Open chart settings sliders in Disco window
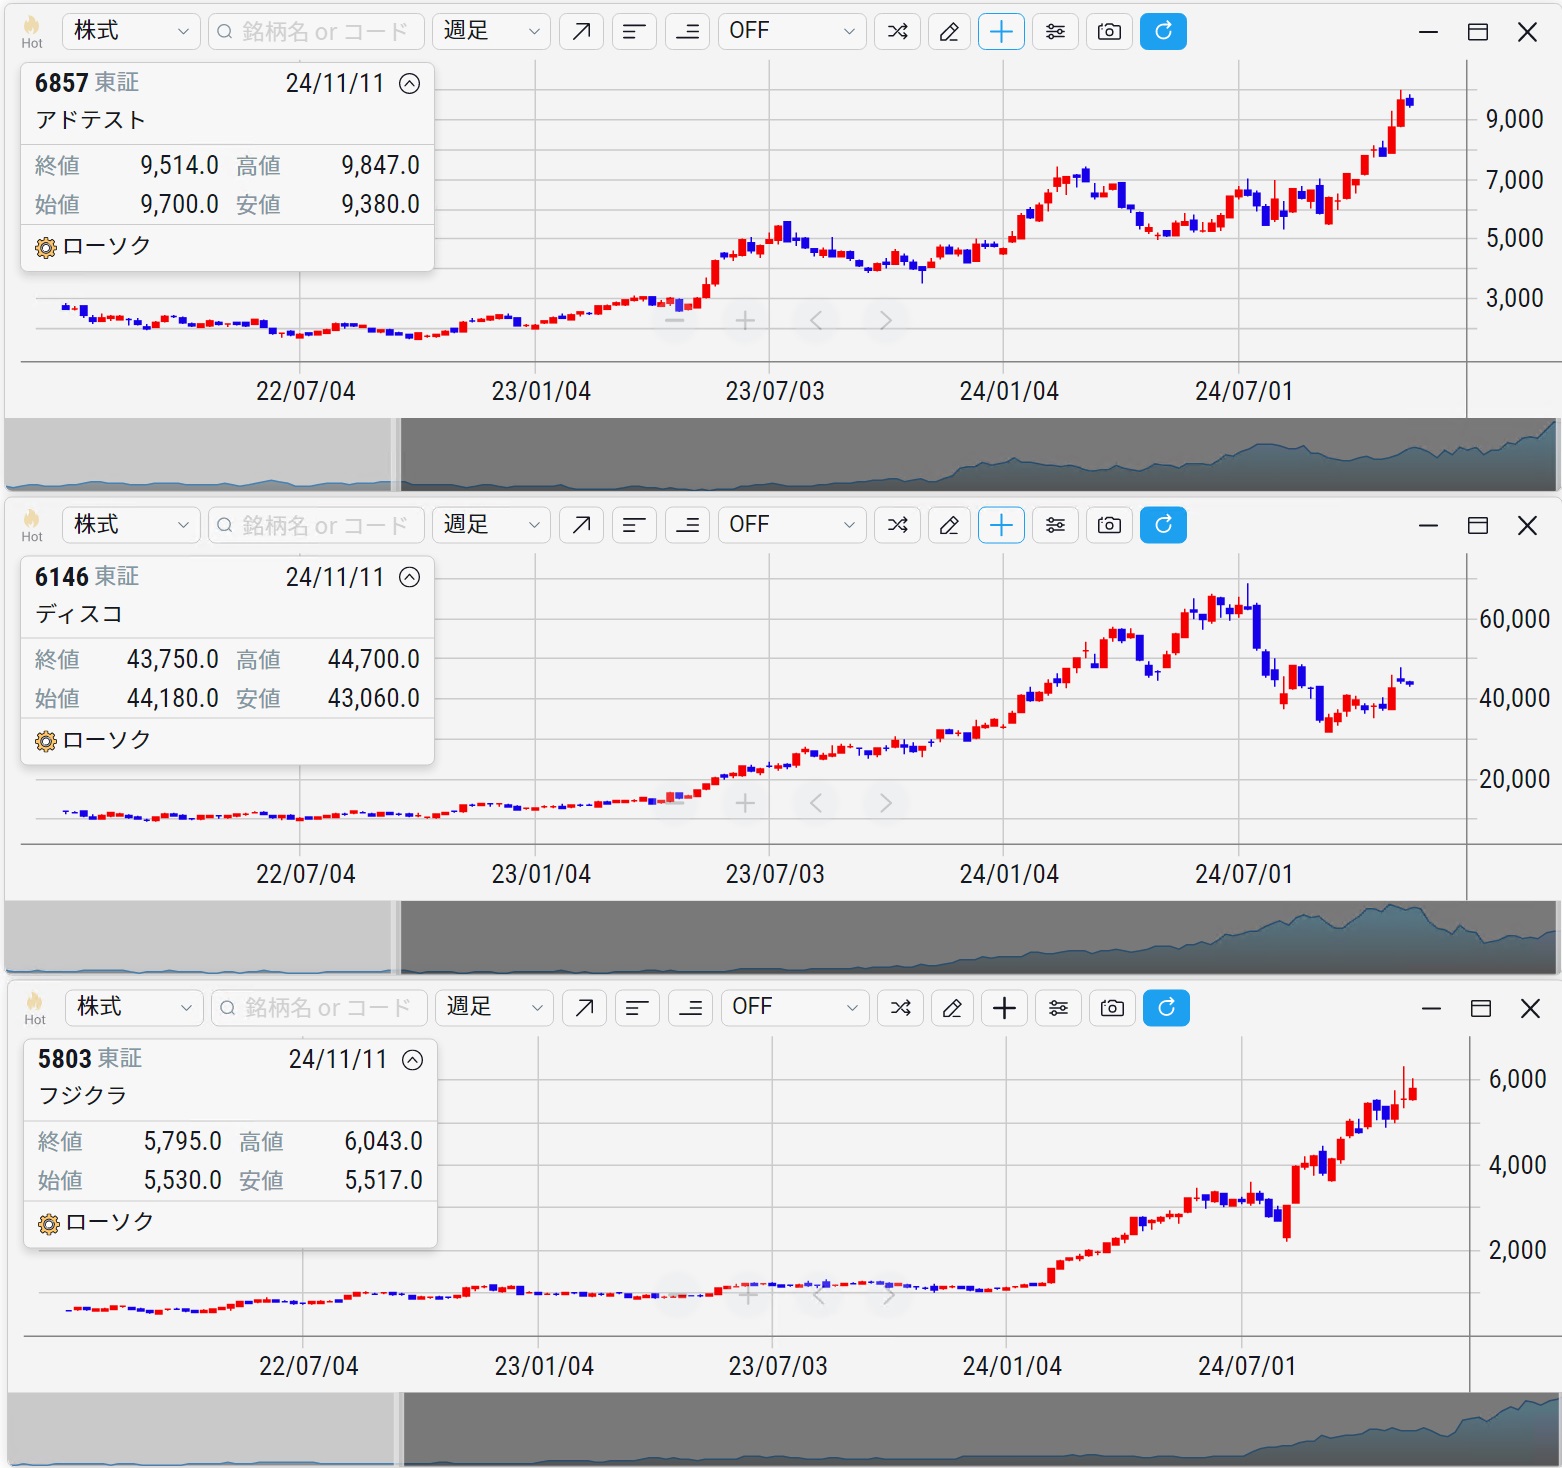The image size is (1562, 1468). click(x=1056, y=525)
